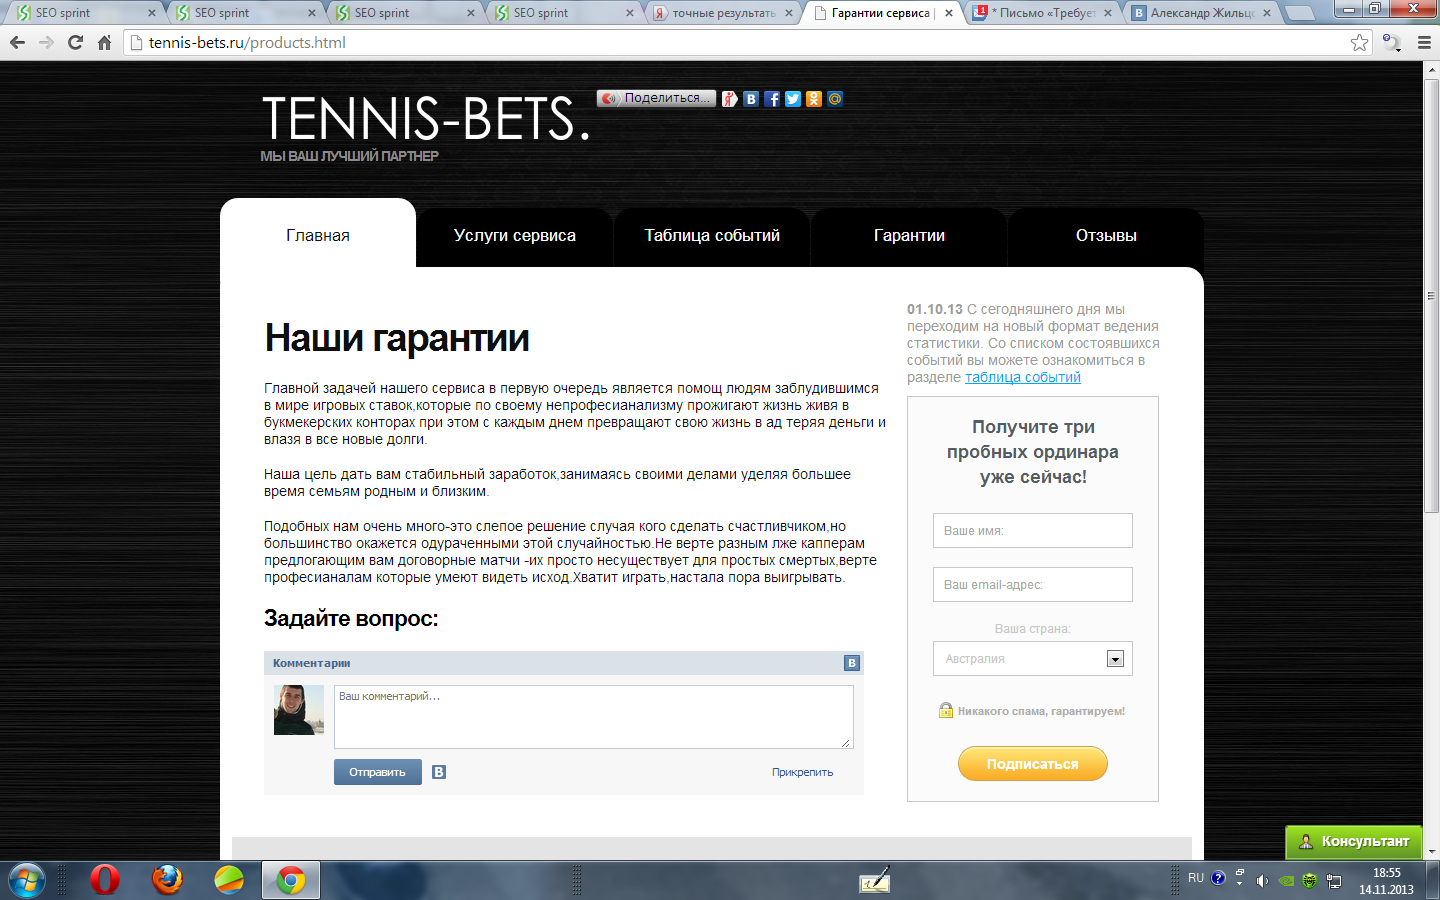
Task: Open the Таблица событий tab
Action: [x=712, y=237]
